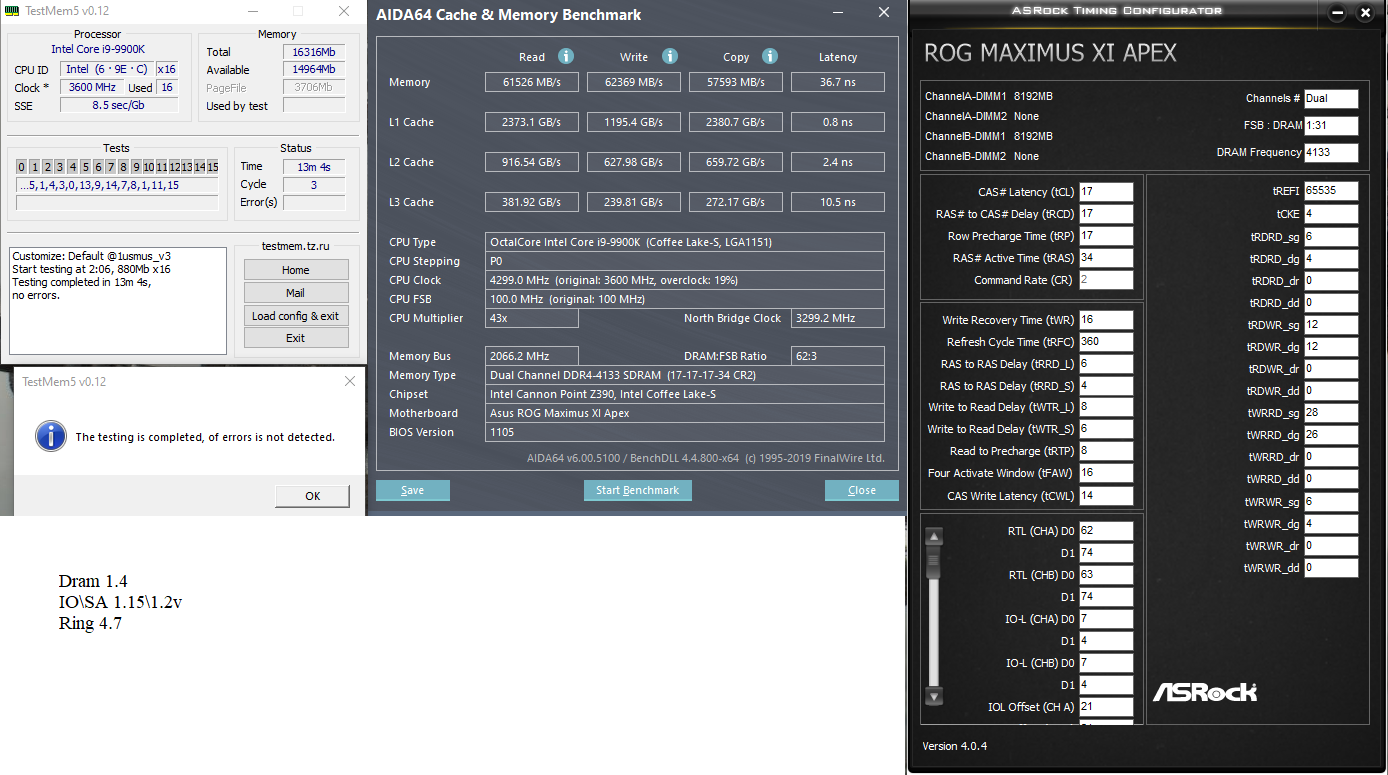Click the TestMem5 Time value 13m 4s

coord(314,167)
